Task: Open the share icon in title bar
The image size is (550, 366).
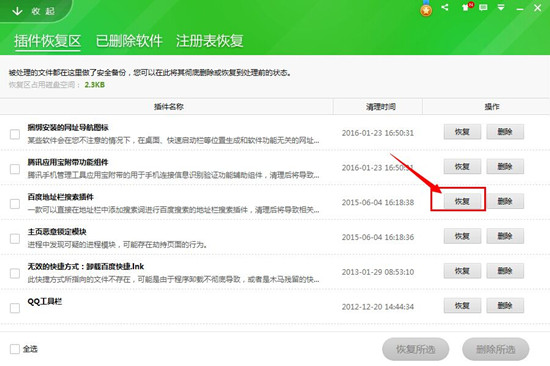Action: click(x=445, y=7)
